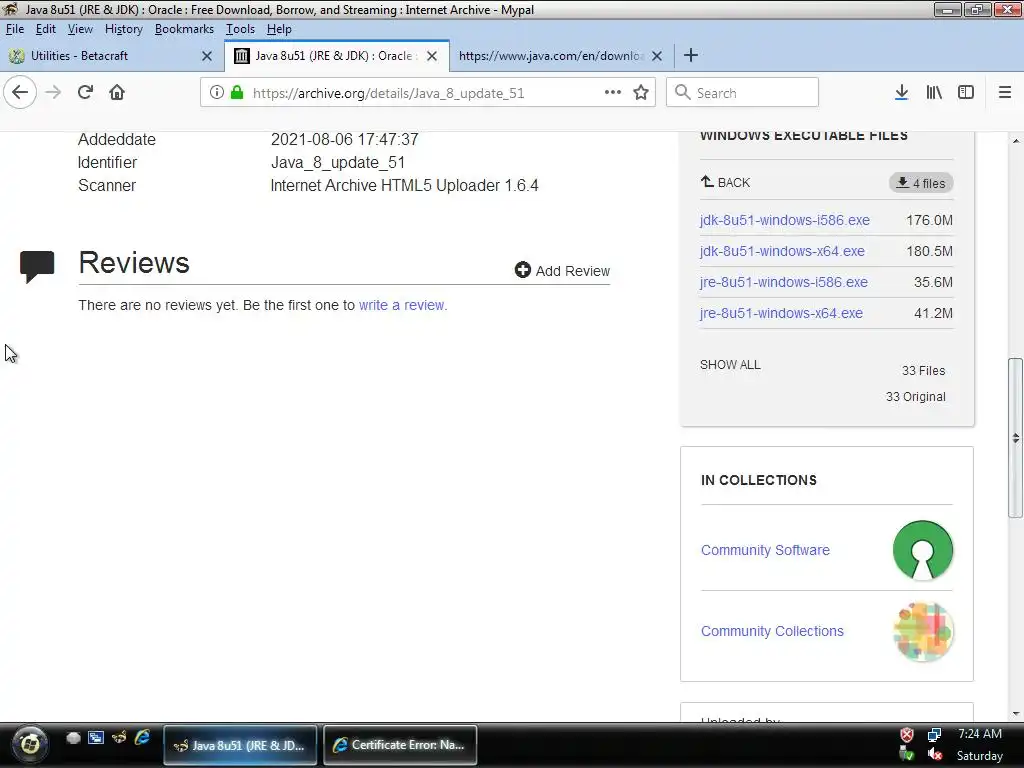1024x768 pixels.
Task: Follow the write a review link
Action: click(x=402, y=305)
